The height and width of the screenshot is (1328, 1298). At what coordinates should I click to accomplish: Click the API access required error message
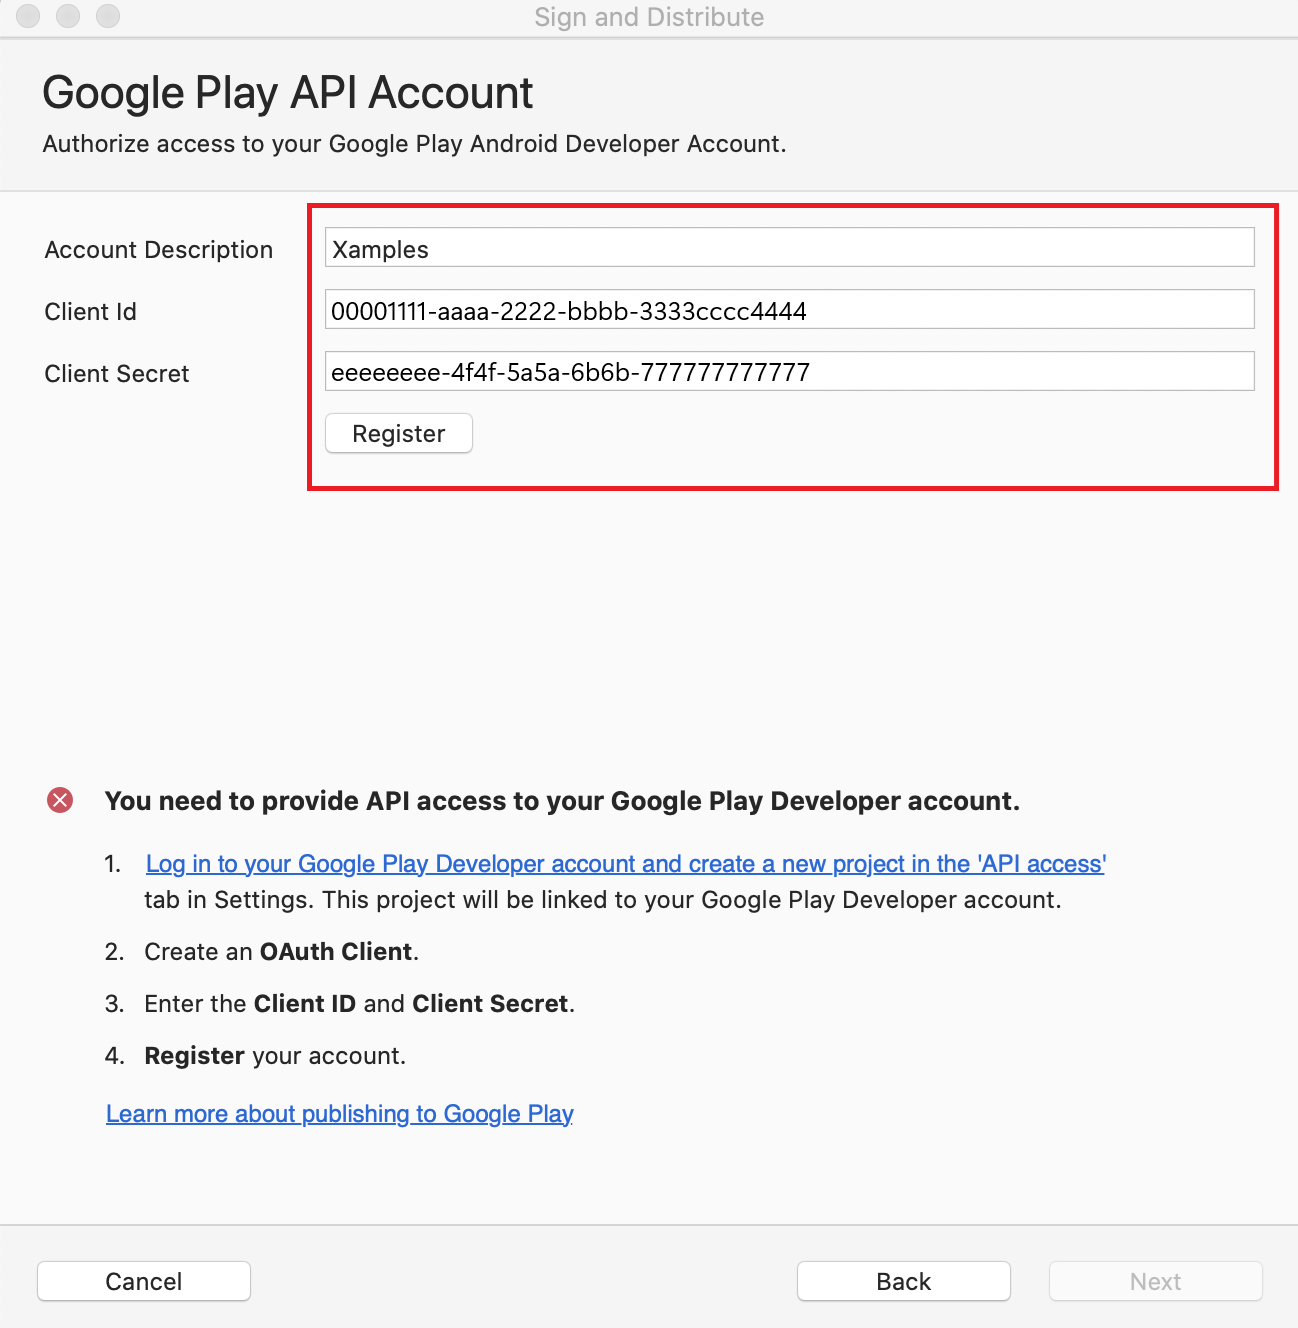click(562, 801)
